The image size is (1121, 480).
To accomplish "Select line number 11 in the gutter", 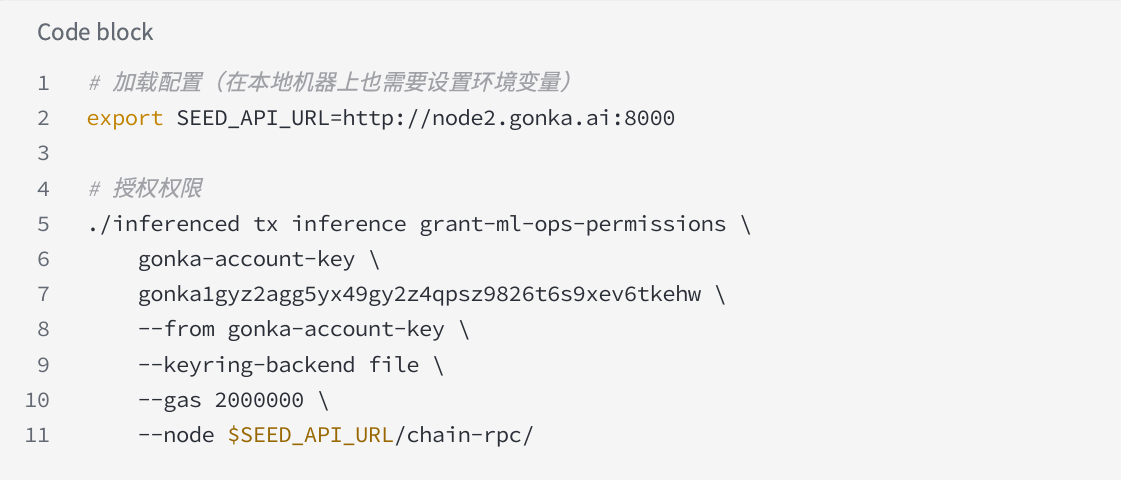I will pyautogui.click(x=37, y=435).
